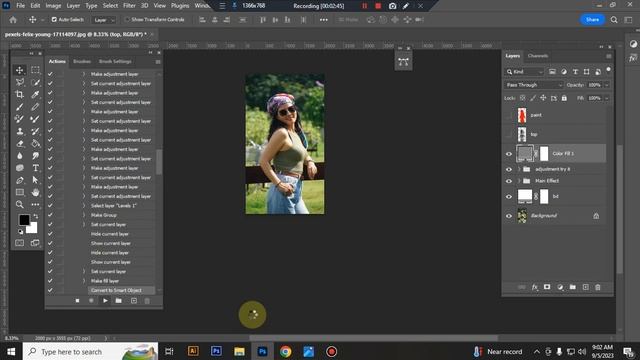Image resolution: width=640 pixels, height=360 pixels.
Task: Hide the Color Fill 1 layer
Action: click(x=509, y=154)
